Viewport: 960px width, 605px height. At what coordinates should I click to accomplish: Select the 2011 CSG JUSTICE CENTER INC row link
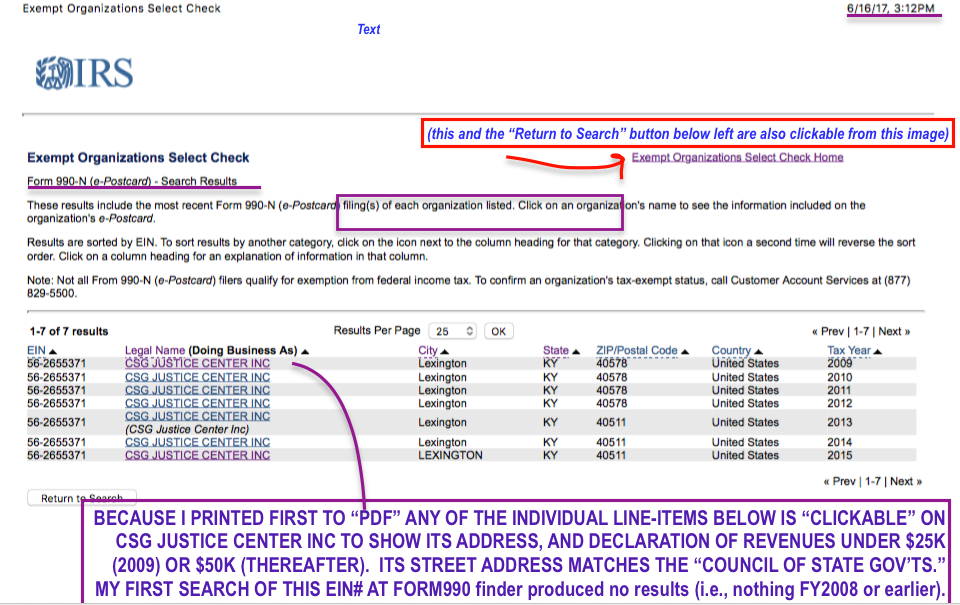coord(197,390)
